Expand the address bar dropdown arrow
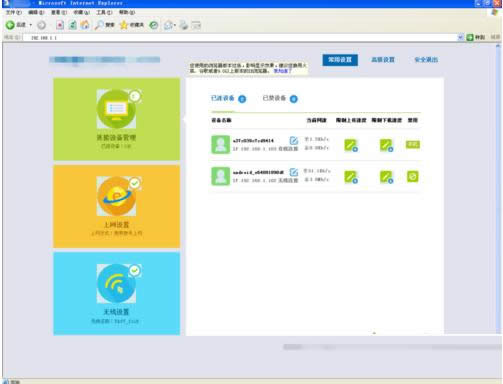503x384 pixels. coord(460,37)
